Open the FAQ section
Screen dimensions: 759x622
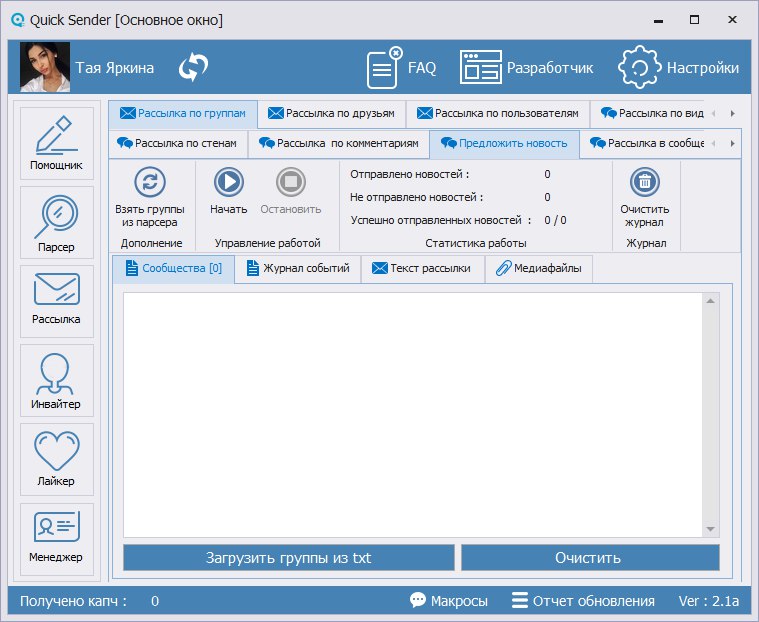point(401,68)
